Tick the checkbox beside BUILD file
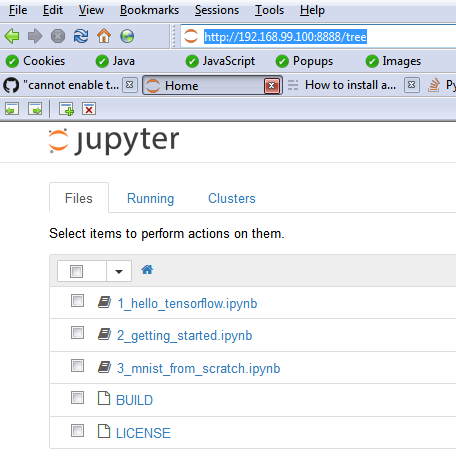The height and width of the screenshot is (458, 456). [77, 398]
